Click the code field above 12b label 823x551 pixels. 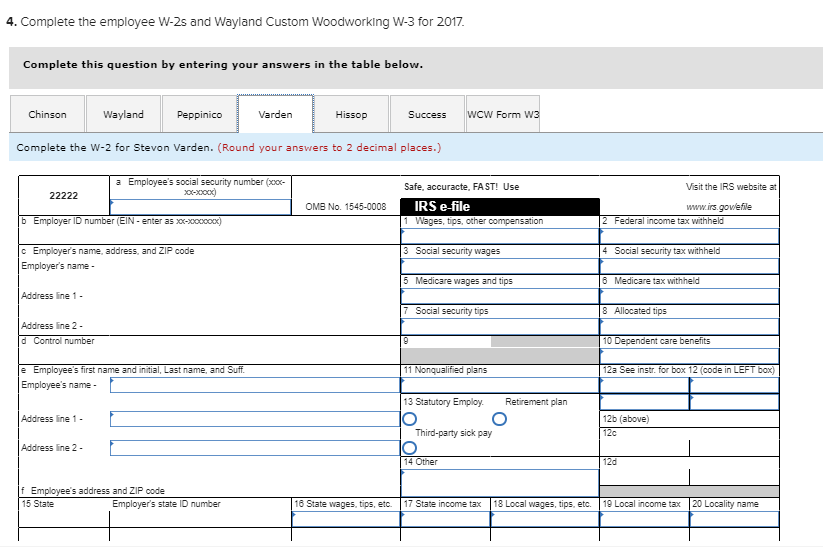644,402
